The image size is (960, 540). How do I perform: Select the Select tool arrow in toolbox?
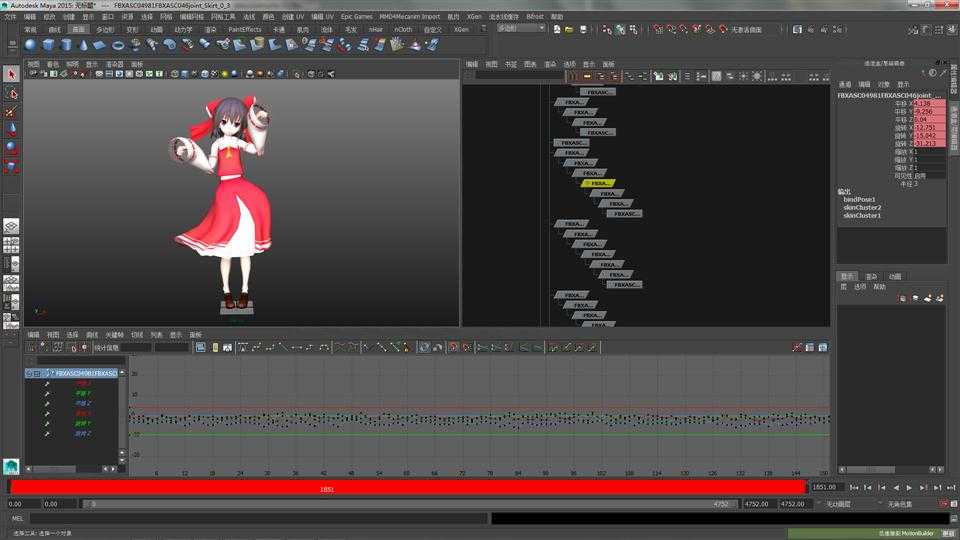click(x=11, y=74)
